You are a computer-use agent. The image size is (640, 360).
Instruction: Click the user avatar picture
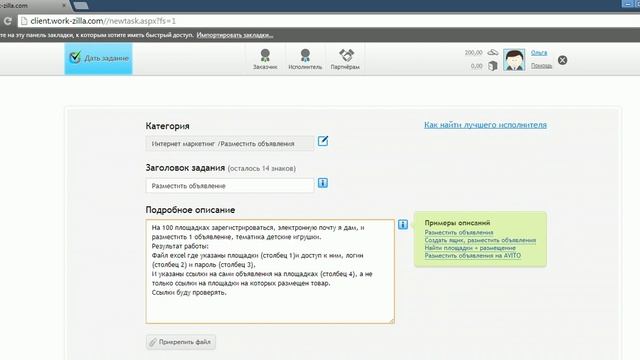[514, 60]
